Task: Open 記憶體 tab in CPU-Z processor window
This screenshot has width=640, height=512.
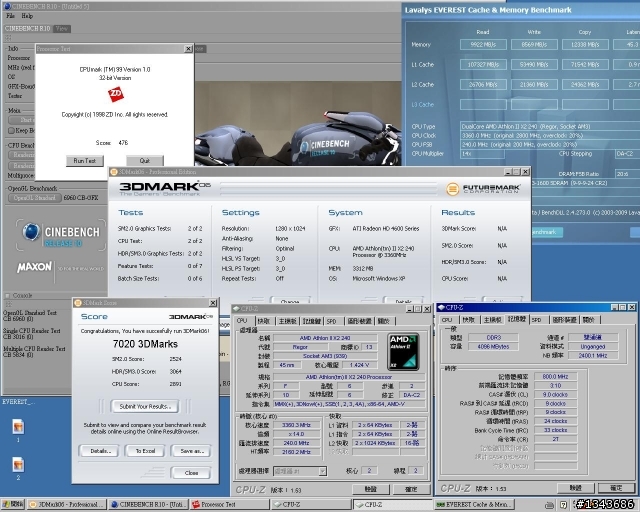Action: (x=311, y=321)
